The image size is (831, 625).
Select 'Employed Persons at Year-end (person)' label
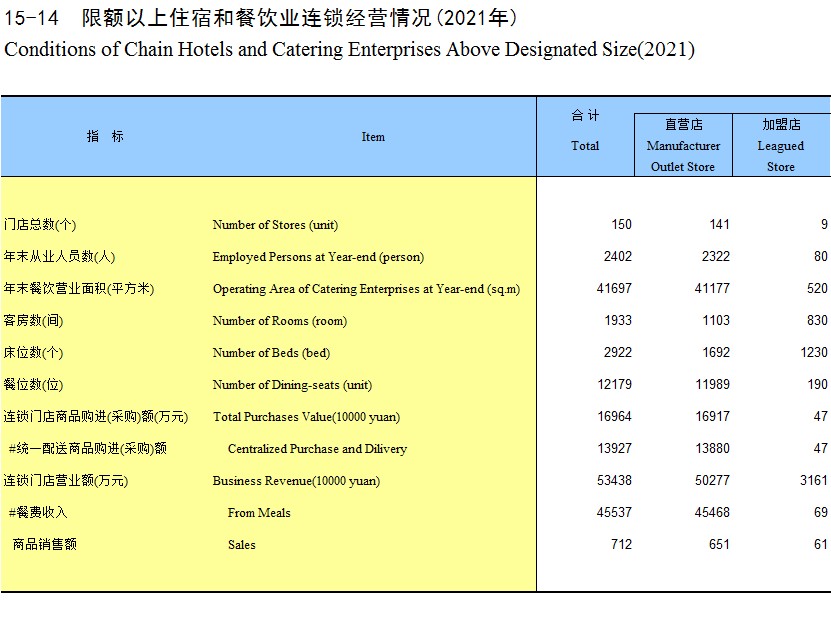click(x=318, y=257)
